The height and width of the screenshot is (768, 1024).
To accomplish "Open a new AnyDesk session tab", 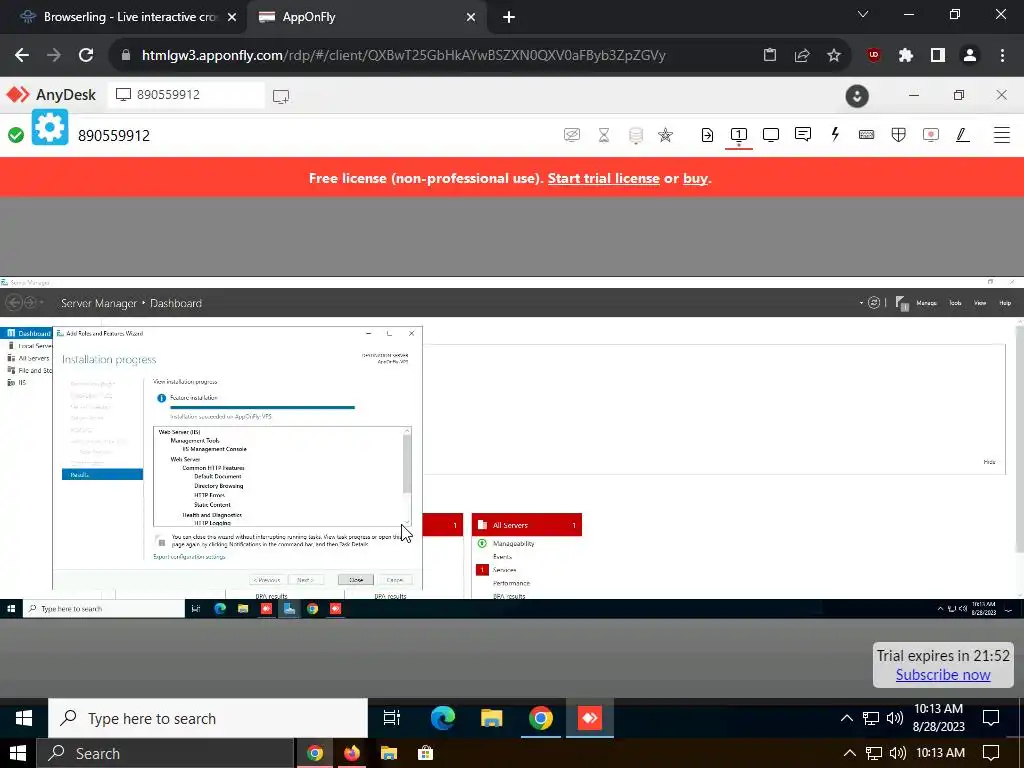I will click(x=281, y=97).
